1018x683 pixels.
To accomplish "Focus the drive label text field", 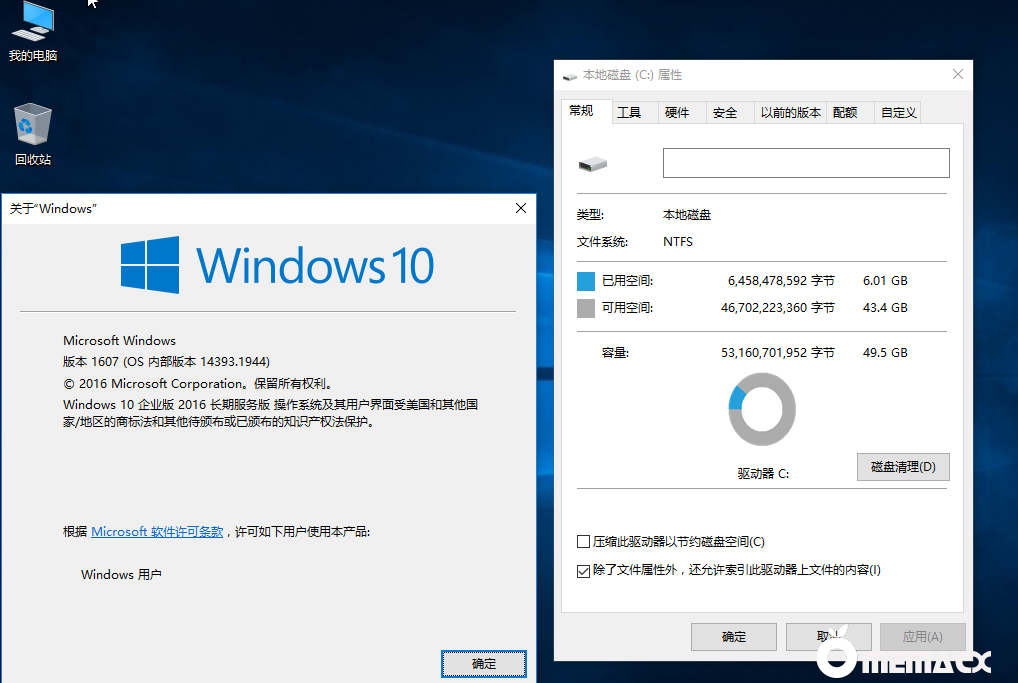I will click(x=805, y=163).
